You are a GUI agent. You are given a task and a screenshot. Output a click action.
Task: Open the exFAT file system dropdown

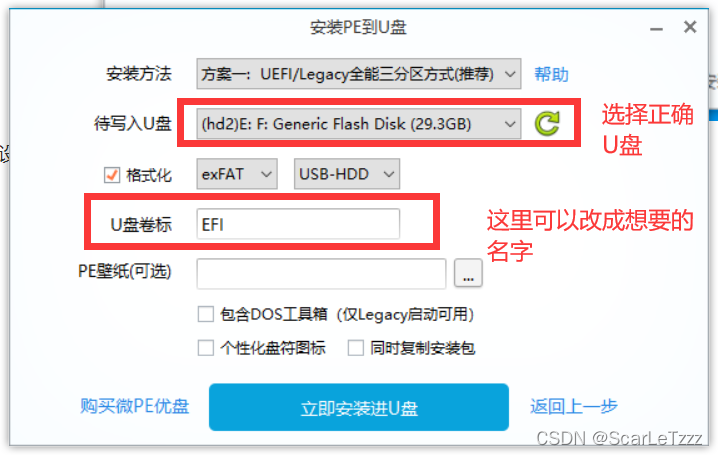[x=237, y=174]
